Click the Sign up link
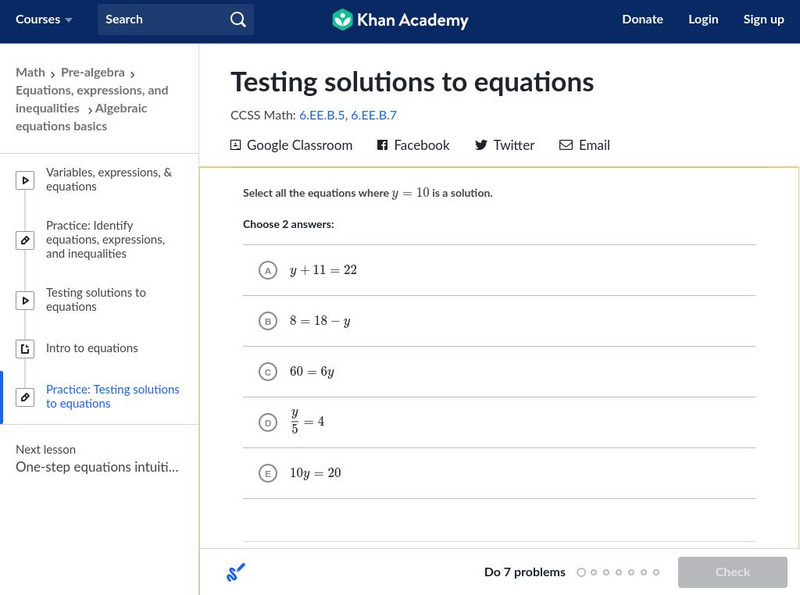Screen dimensions: 800x595 [763, 19]
